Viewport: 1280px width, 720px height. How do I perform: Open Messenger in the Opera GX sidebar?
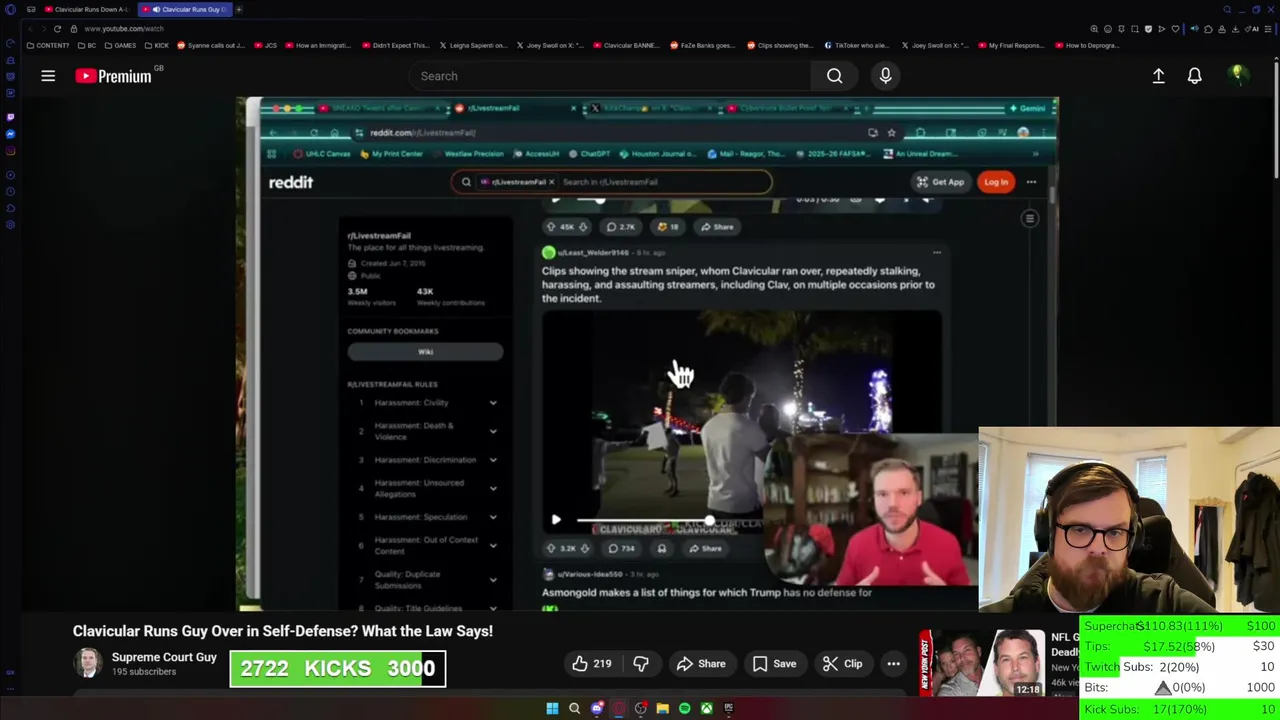10,134
